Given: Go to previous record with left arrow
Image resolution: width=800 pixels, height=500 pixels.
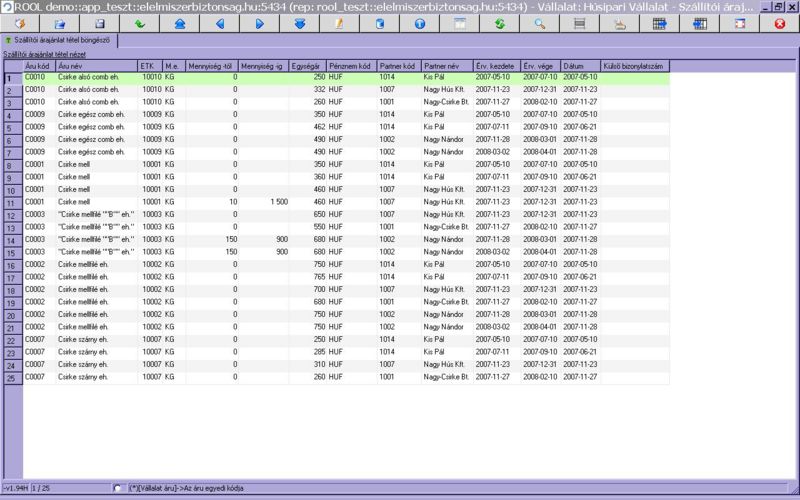Looking at the screenshot, I should (219, 22).
